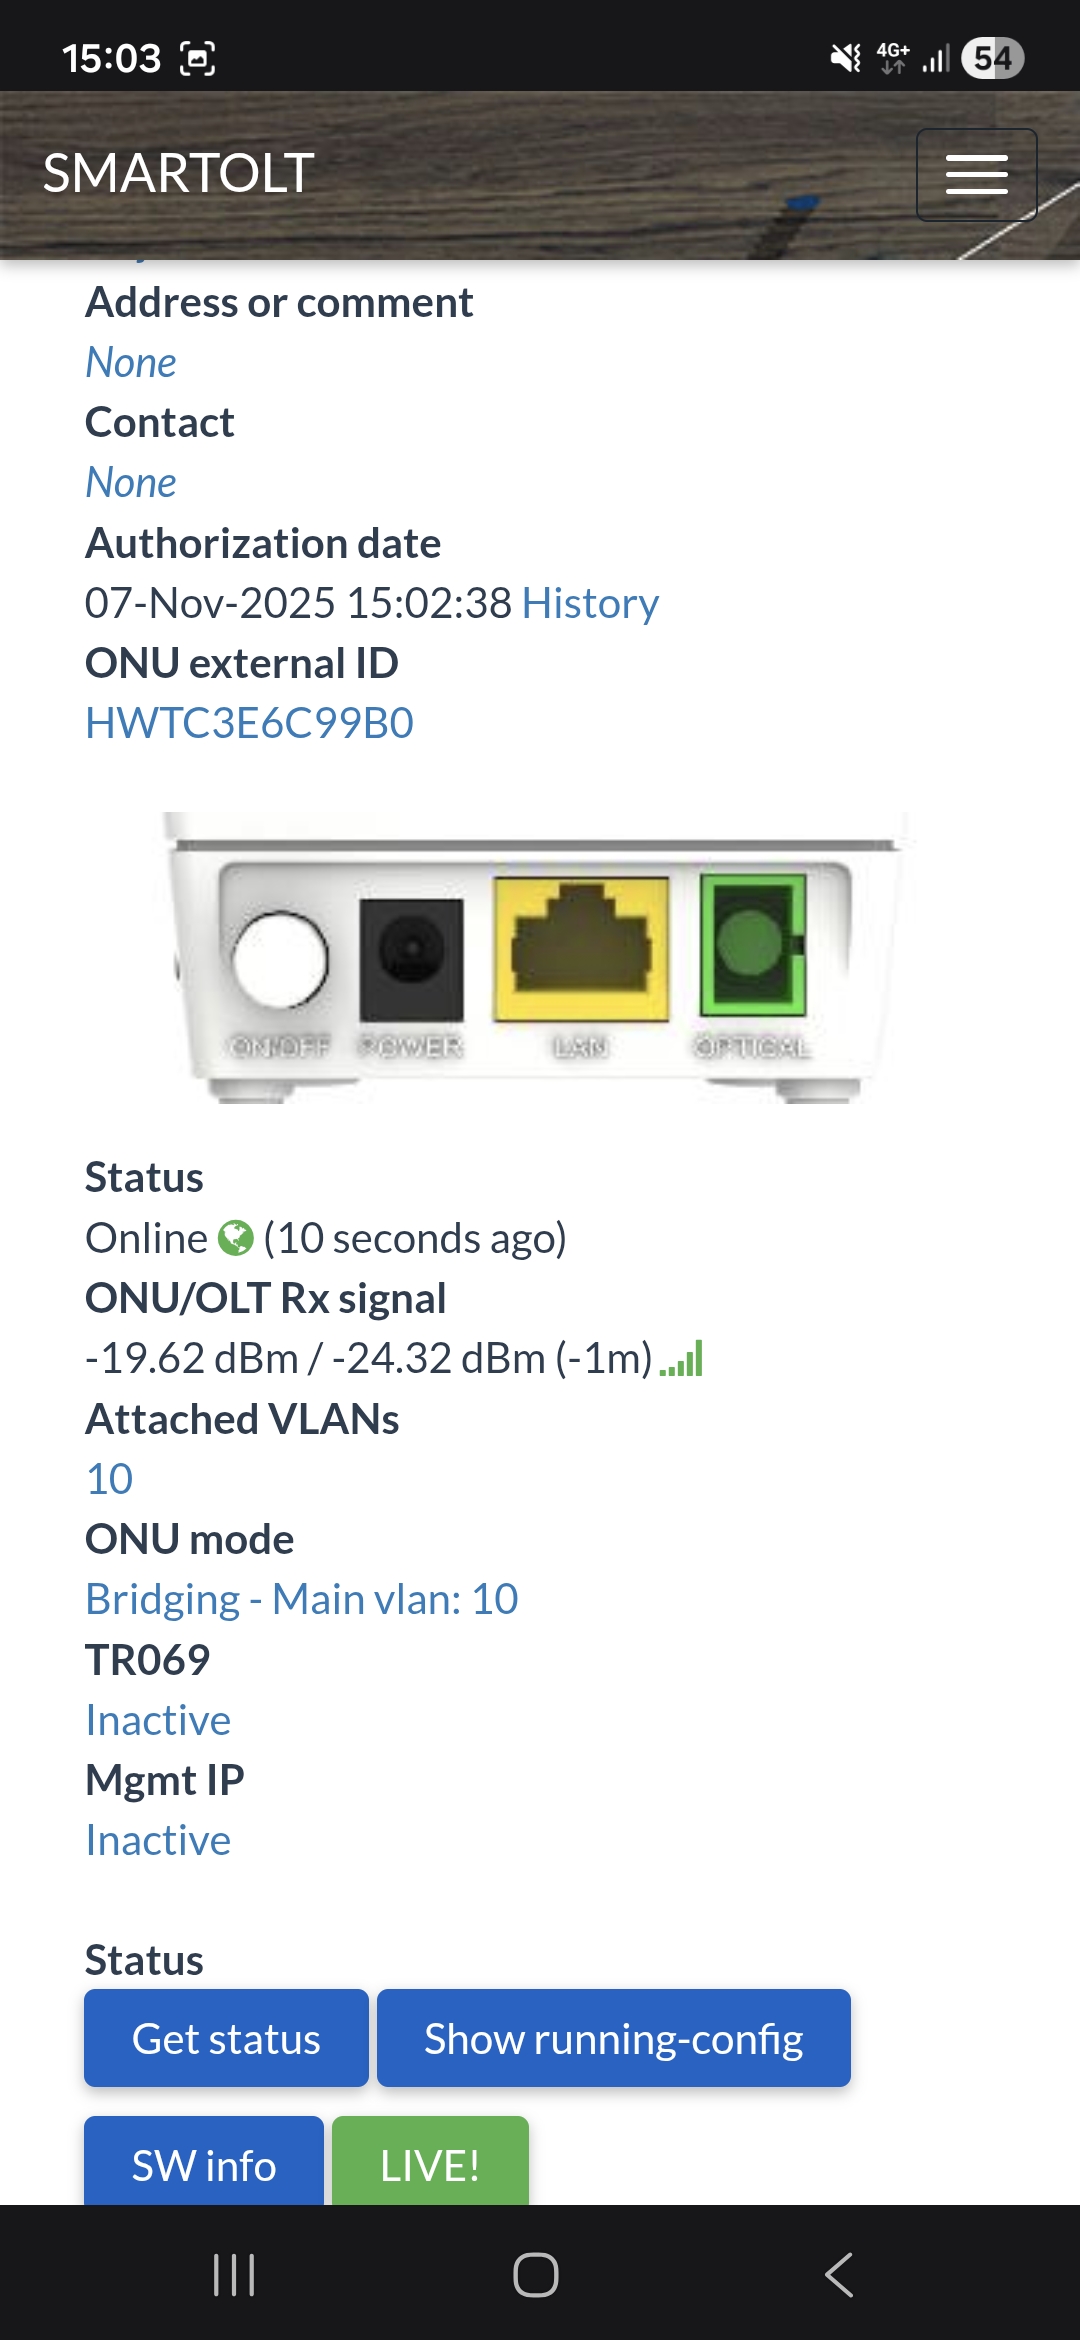Click the Mgmt IP Inactive link

(158, 1840)
